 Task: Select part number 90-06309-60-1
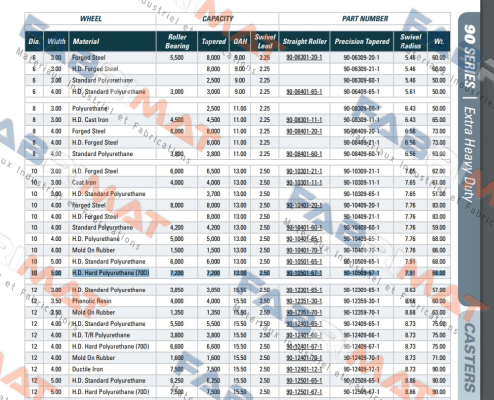362,80
